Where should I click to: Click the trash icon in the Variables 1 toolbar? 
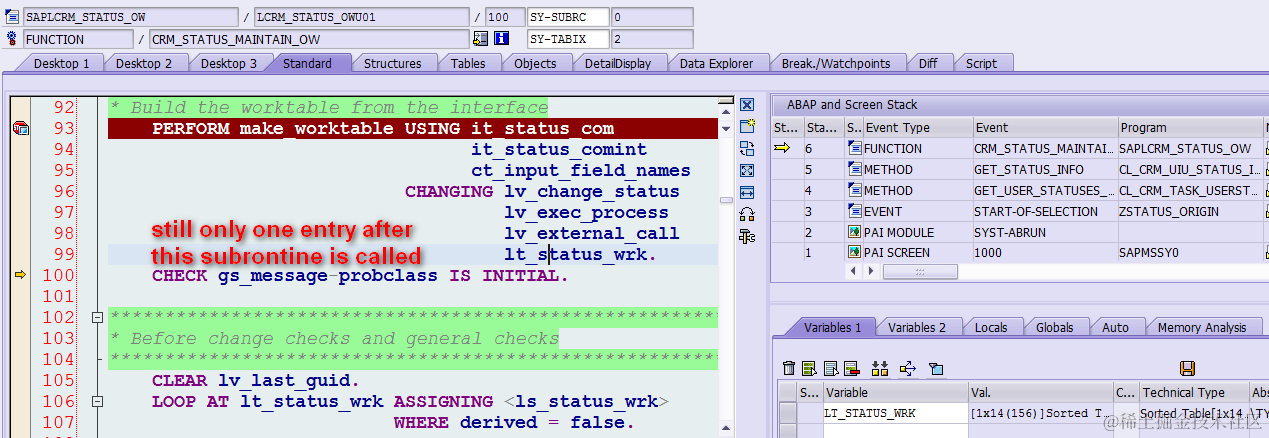[789, 368]
